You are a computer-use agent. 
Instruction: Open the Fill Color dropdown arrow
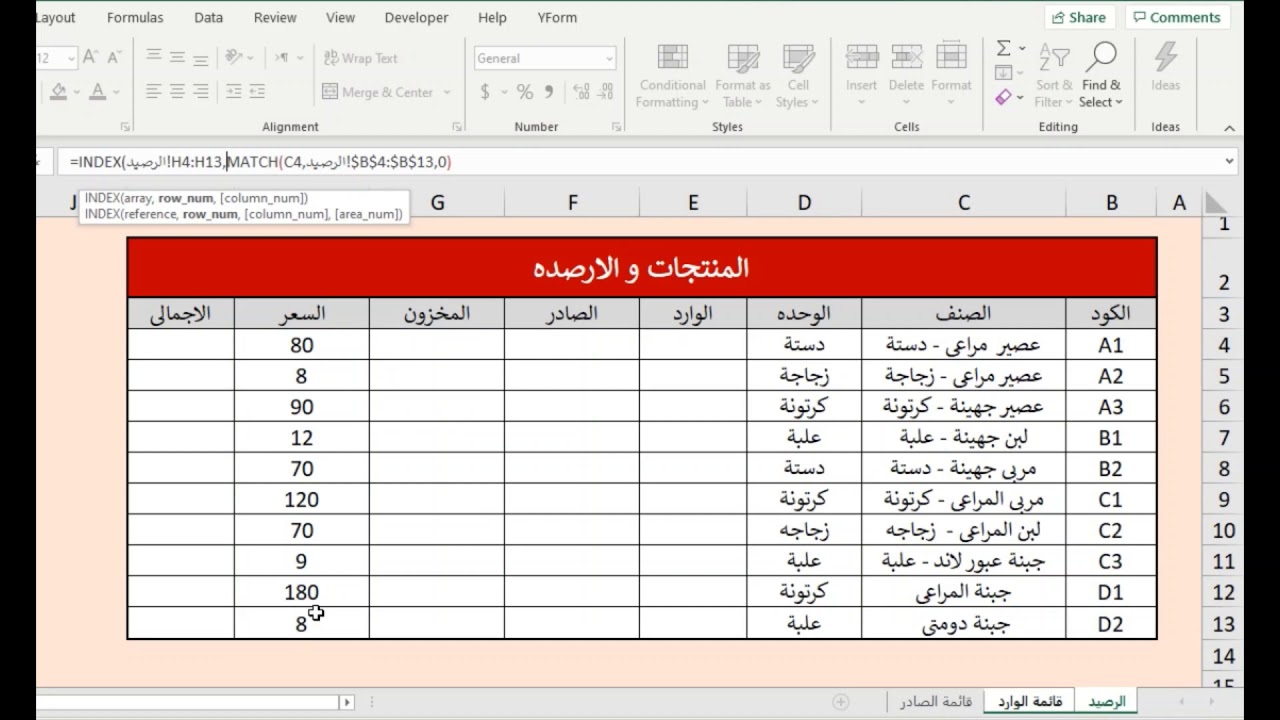(x=77, y=92)
